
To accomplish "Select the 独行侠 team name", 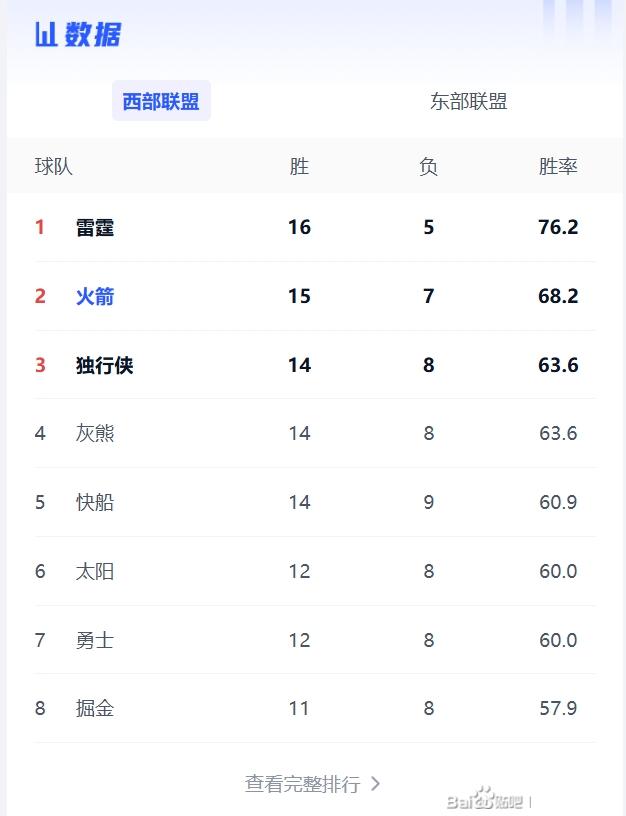I will [x=104, y=365].
